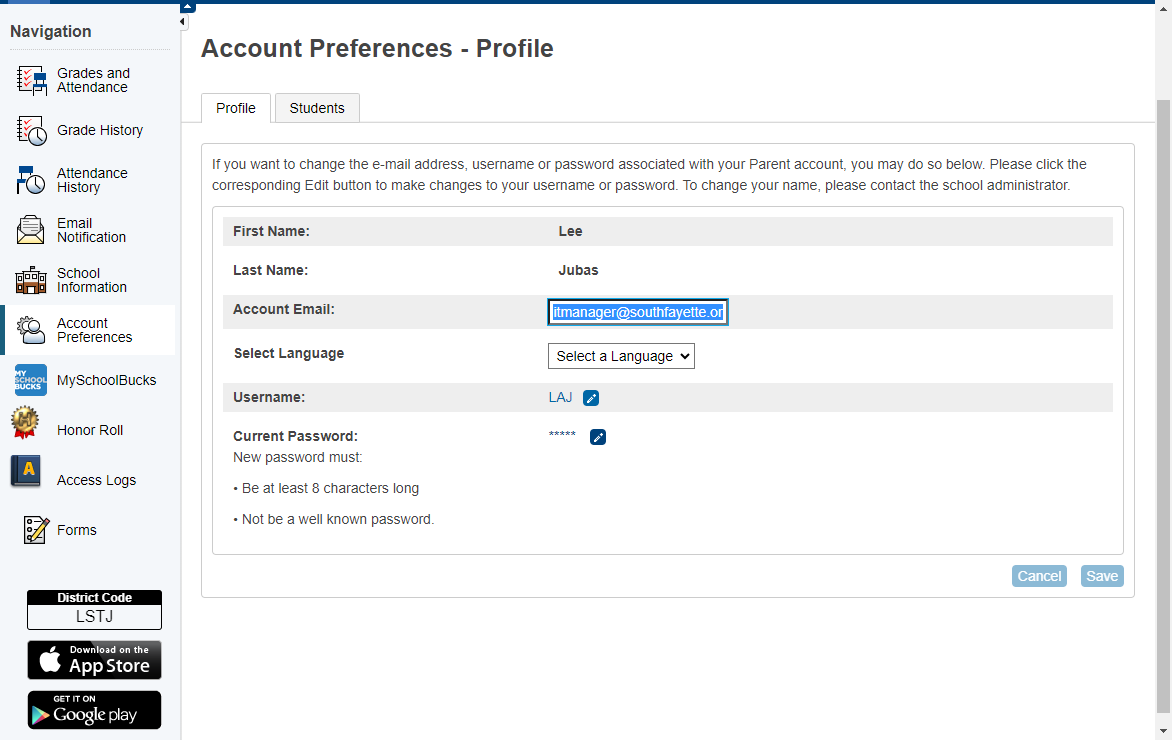Collapse the top header arrow
The height and width of the screenshot is (740, 1172).
coord(188,7)
